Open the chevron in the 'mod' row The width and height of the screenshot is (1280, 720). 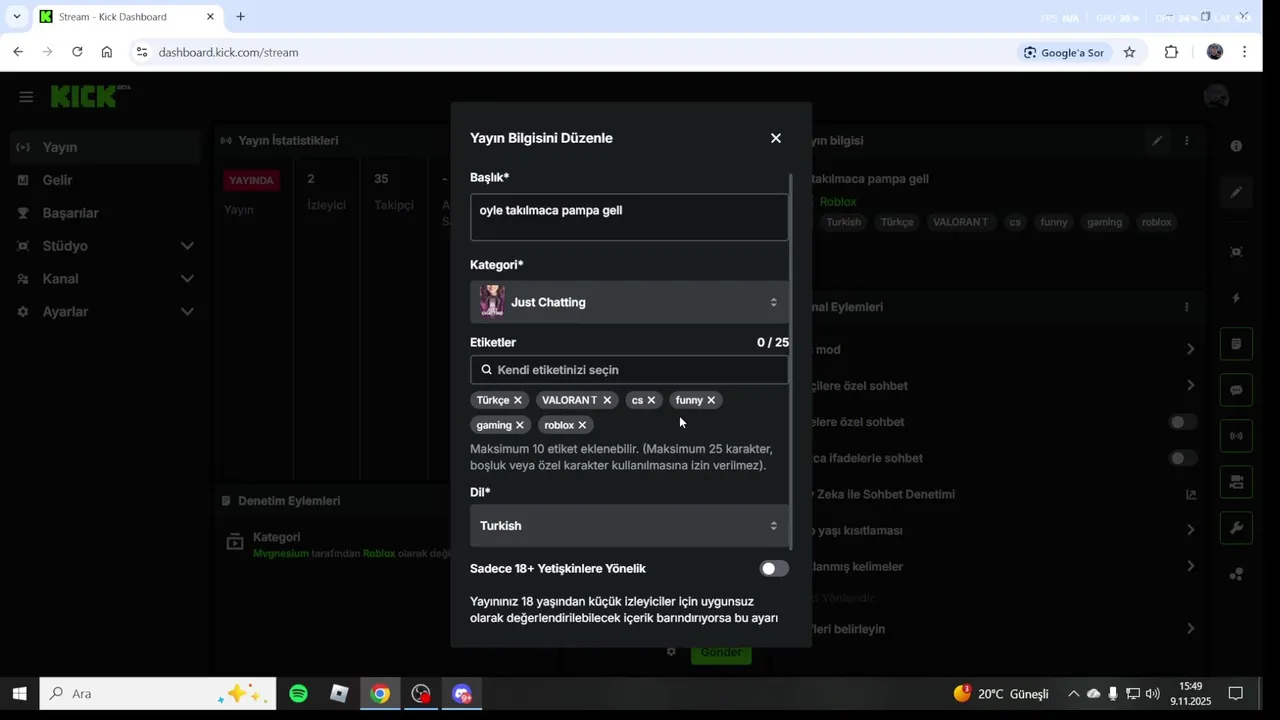(1190, 349)
